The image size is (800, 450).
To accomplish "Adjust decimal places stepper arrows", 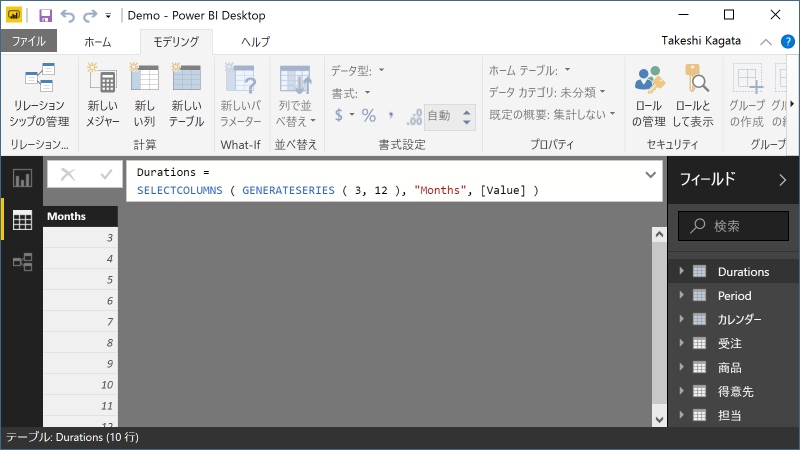I will tap(467, 117).
